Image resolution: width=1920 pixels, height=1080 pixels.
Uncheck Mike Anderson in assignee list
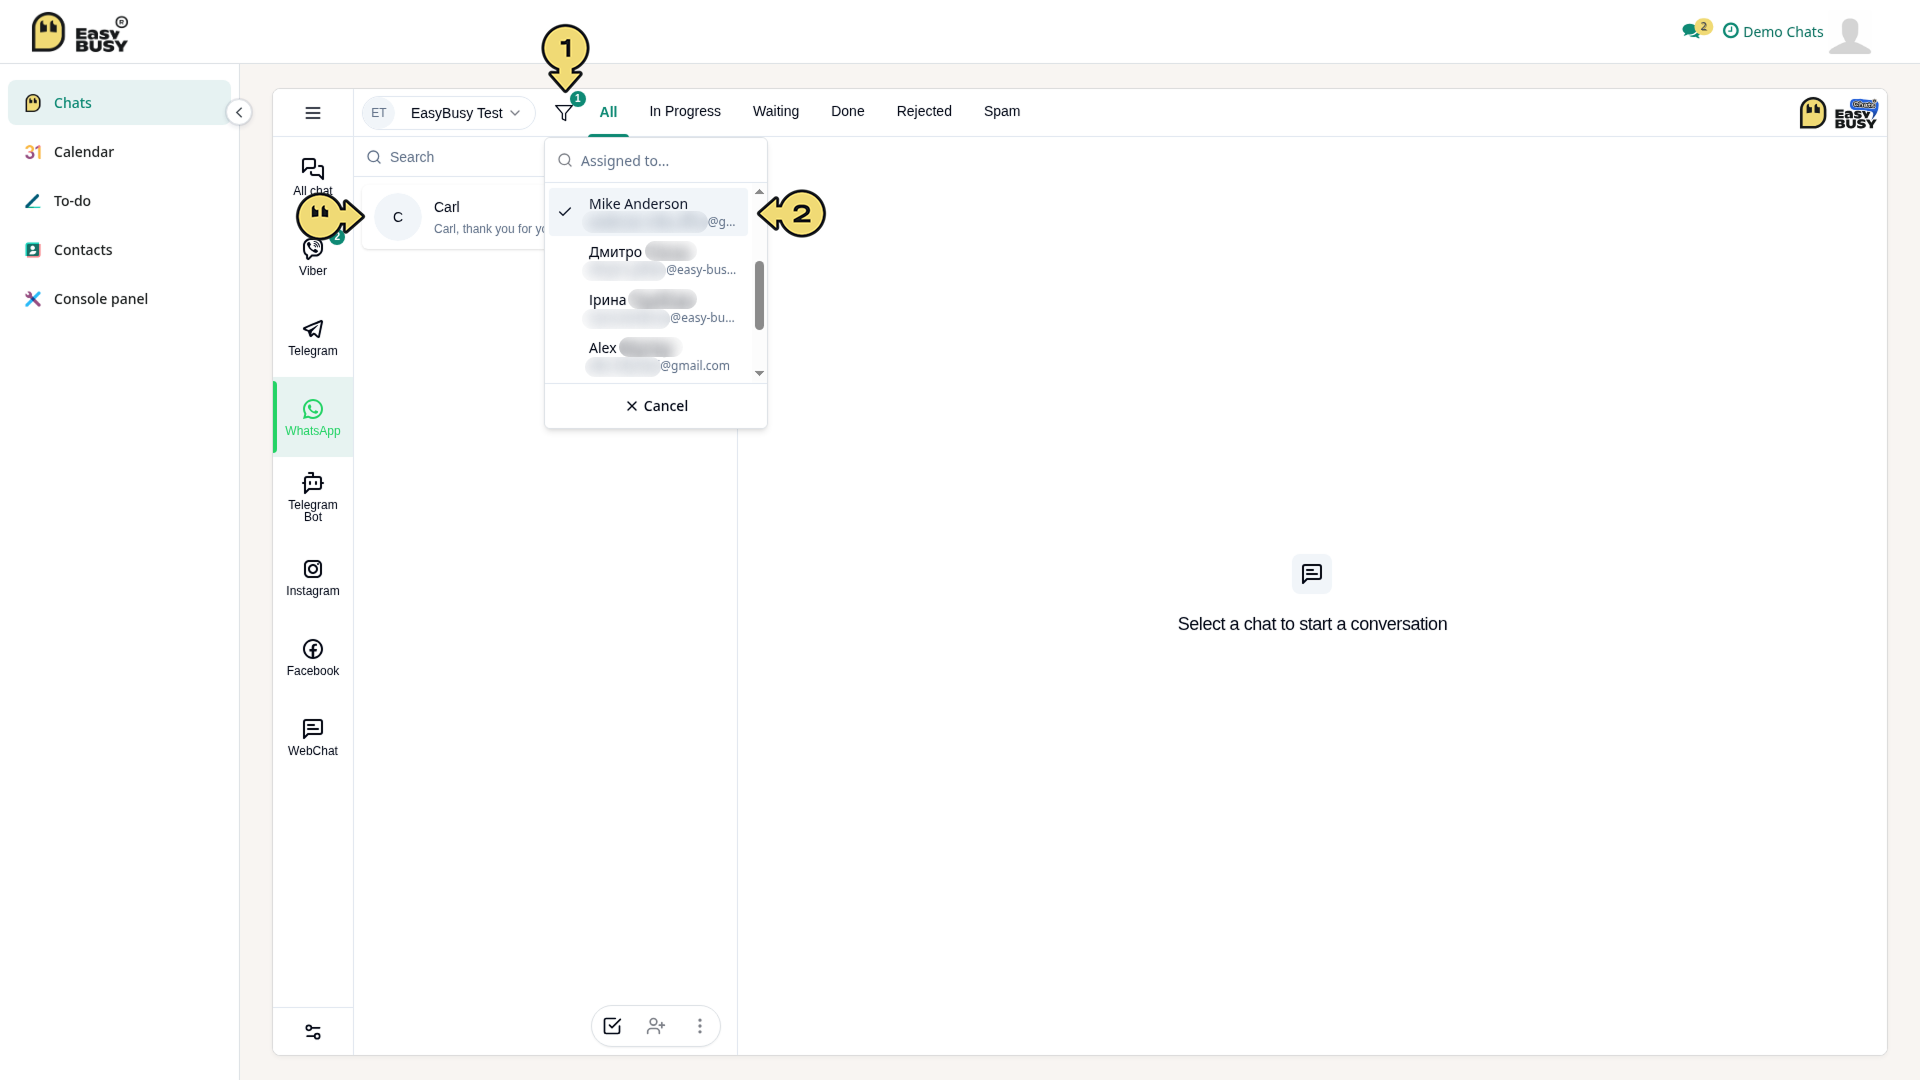click(x=648, y=212)
